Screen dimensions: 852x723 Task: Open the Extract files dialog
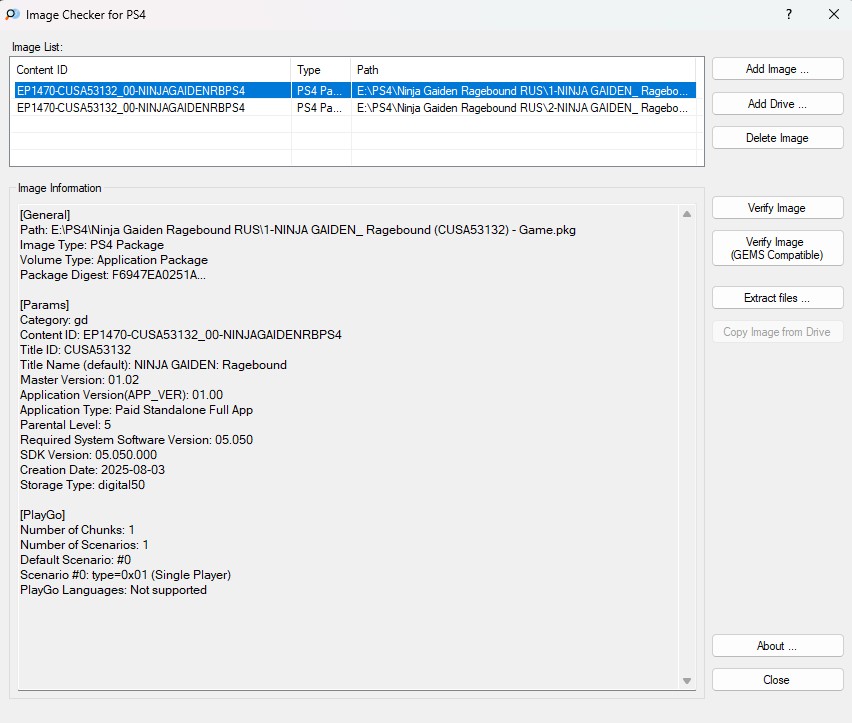(777, 298)
